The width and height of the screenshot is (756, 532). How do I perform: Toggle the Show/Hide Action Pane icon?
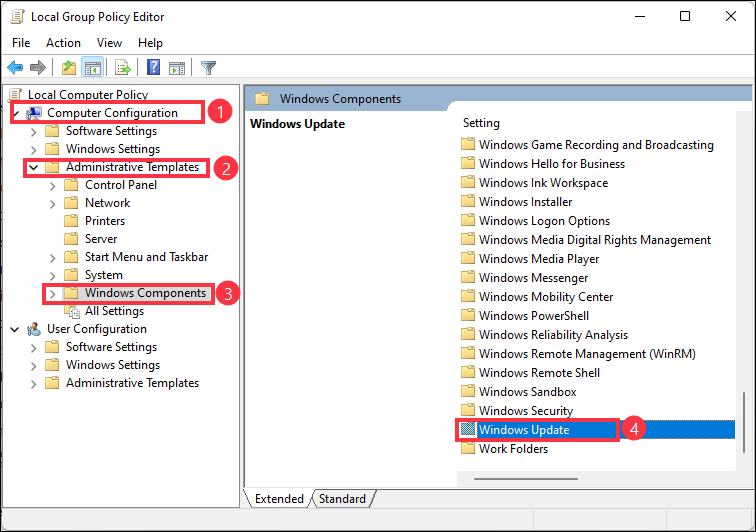tap(177, 68)
